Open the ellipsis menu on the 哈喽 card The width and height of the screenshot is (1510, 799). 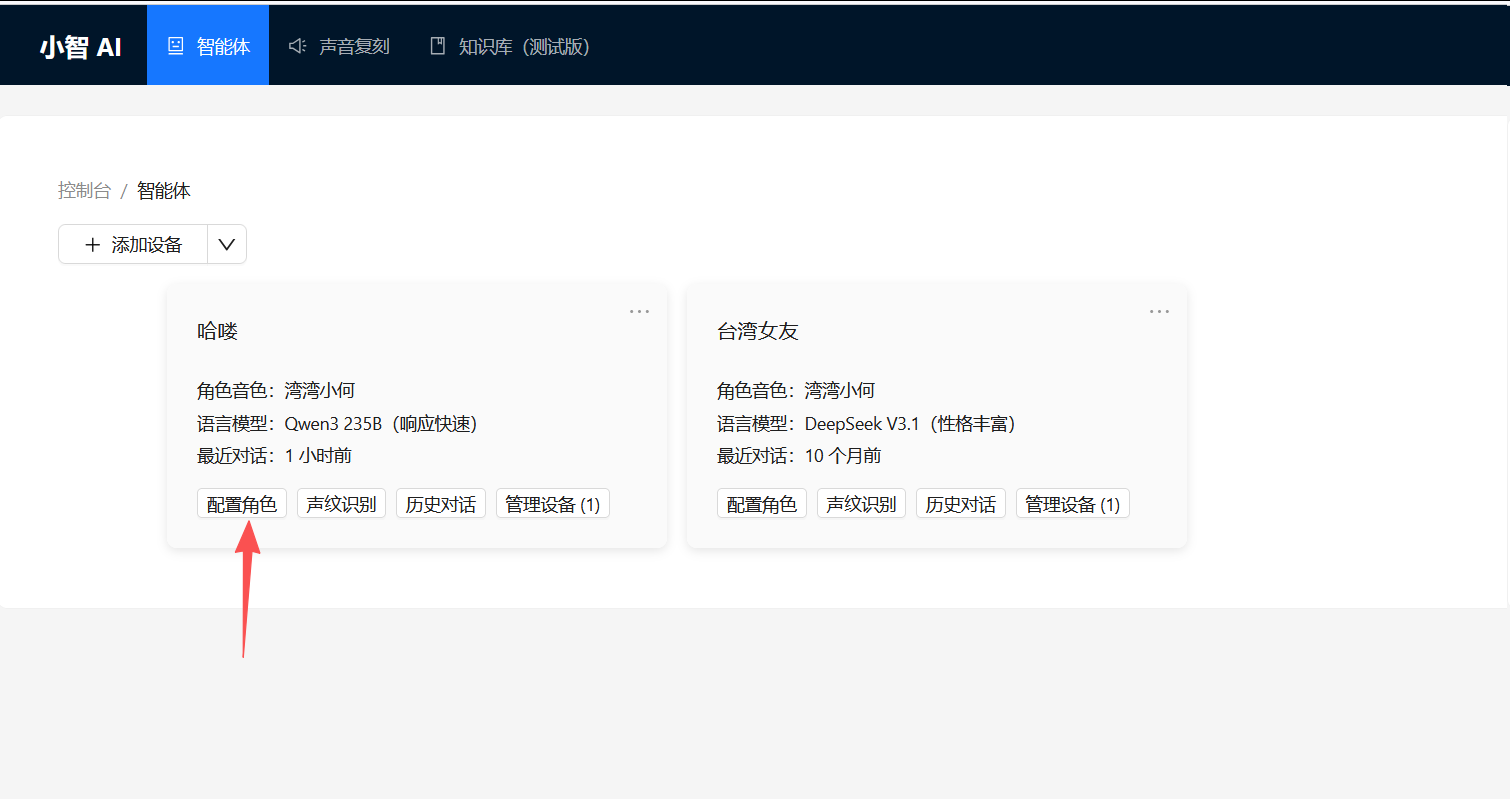(x=639, y=311)
